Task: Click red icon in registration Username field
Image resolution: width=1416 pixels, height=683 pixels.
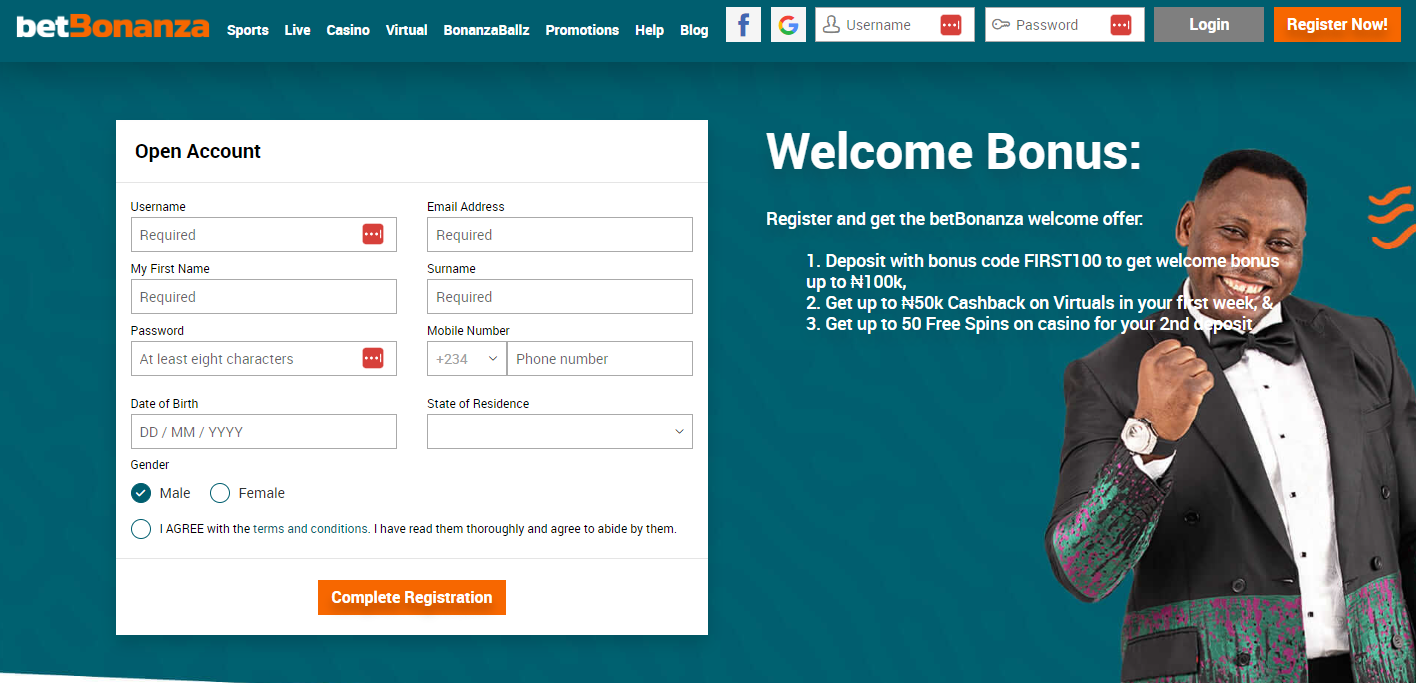Action: point(372,234)
